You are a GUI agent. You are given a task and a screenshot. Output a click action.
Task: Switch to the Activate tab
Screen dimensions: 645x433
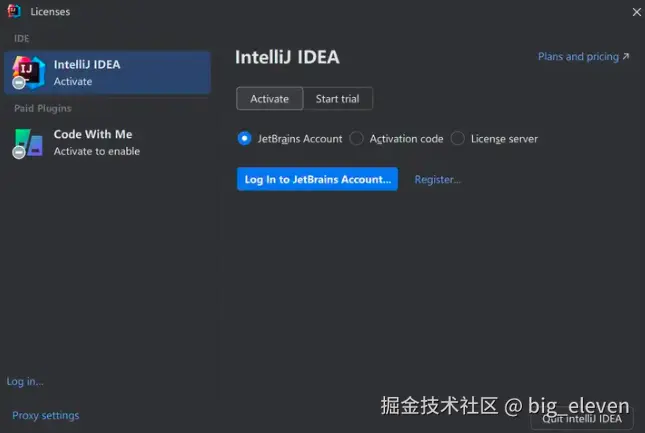click(269, 99)
